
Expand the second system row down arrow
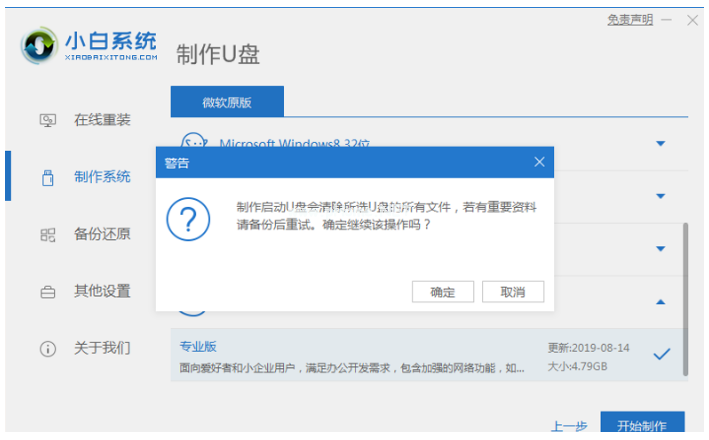click(660, 196)
